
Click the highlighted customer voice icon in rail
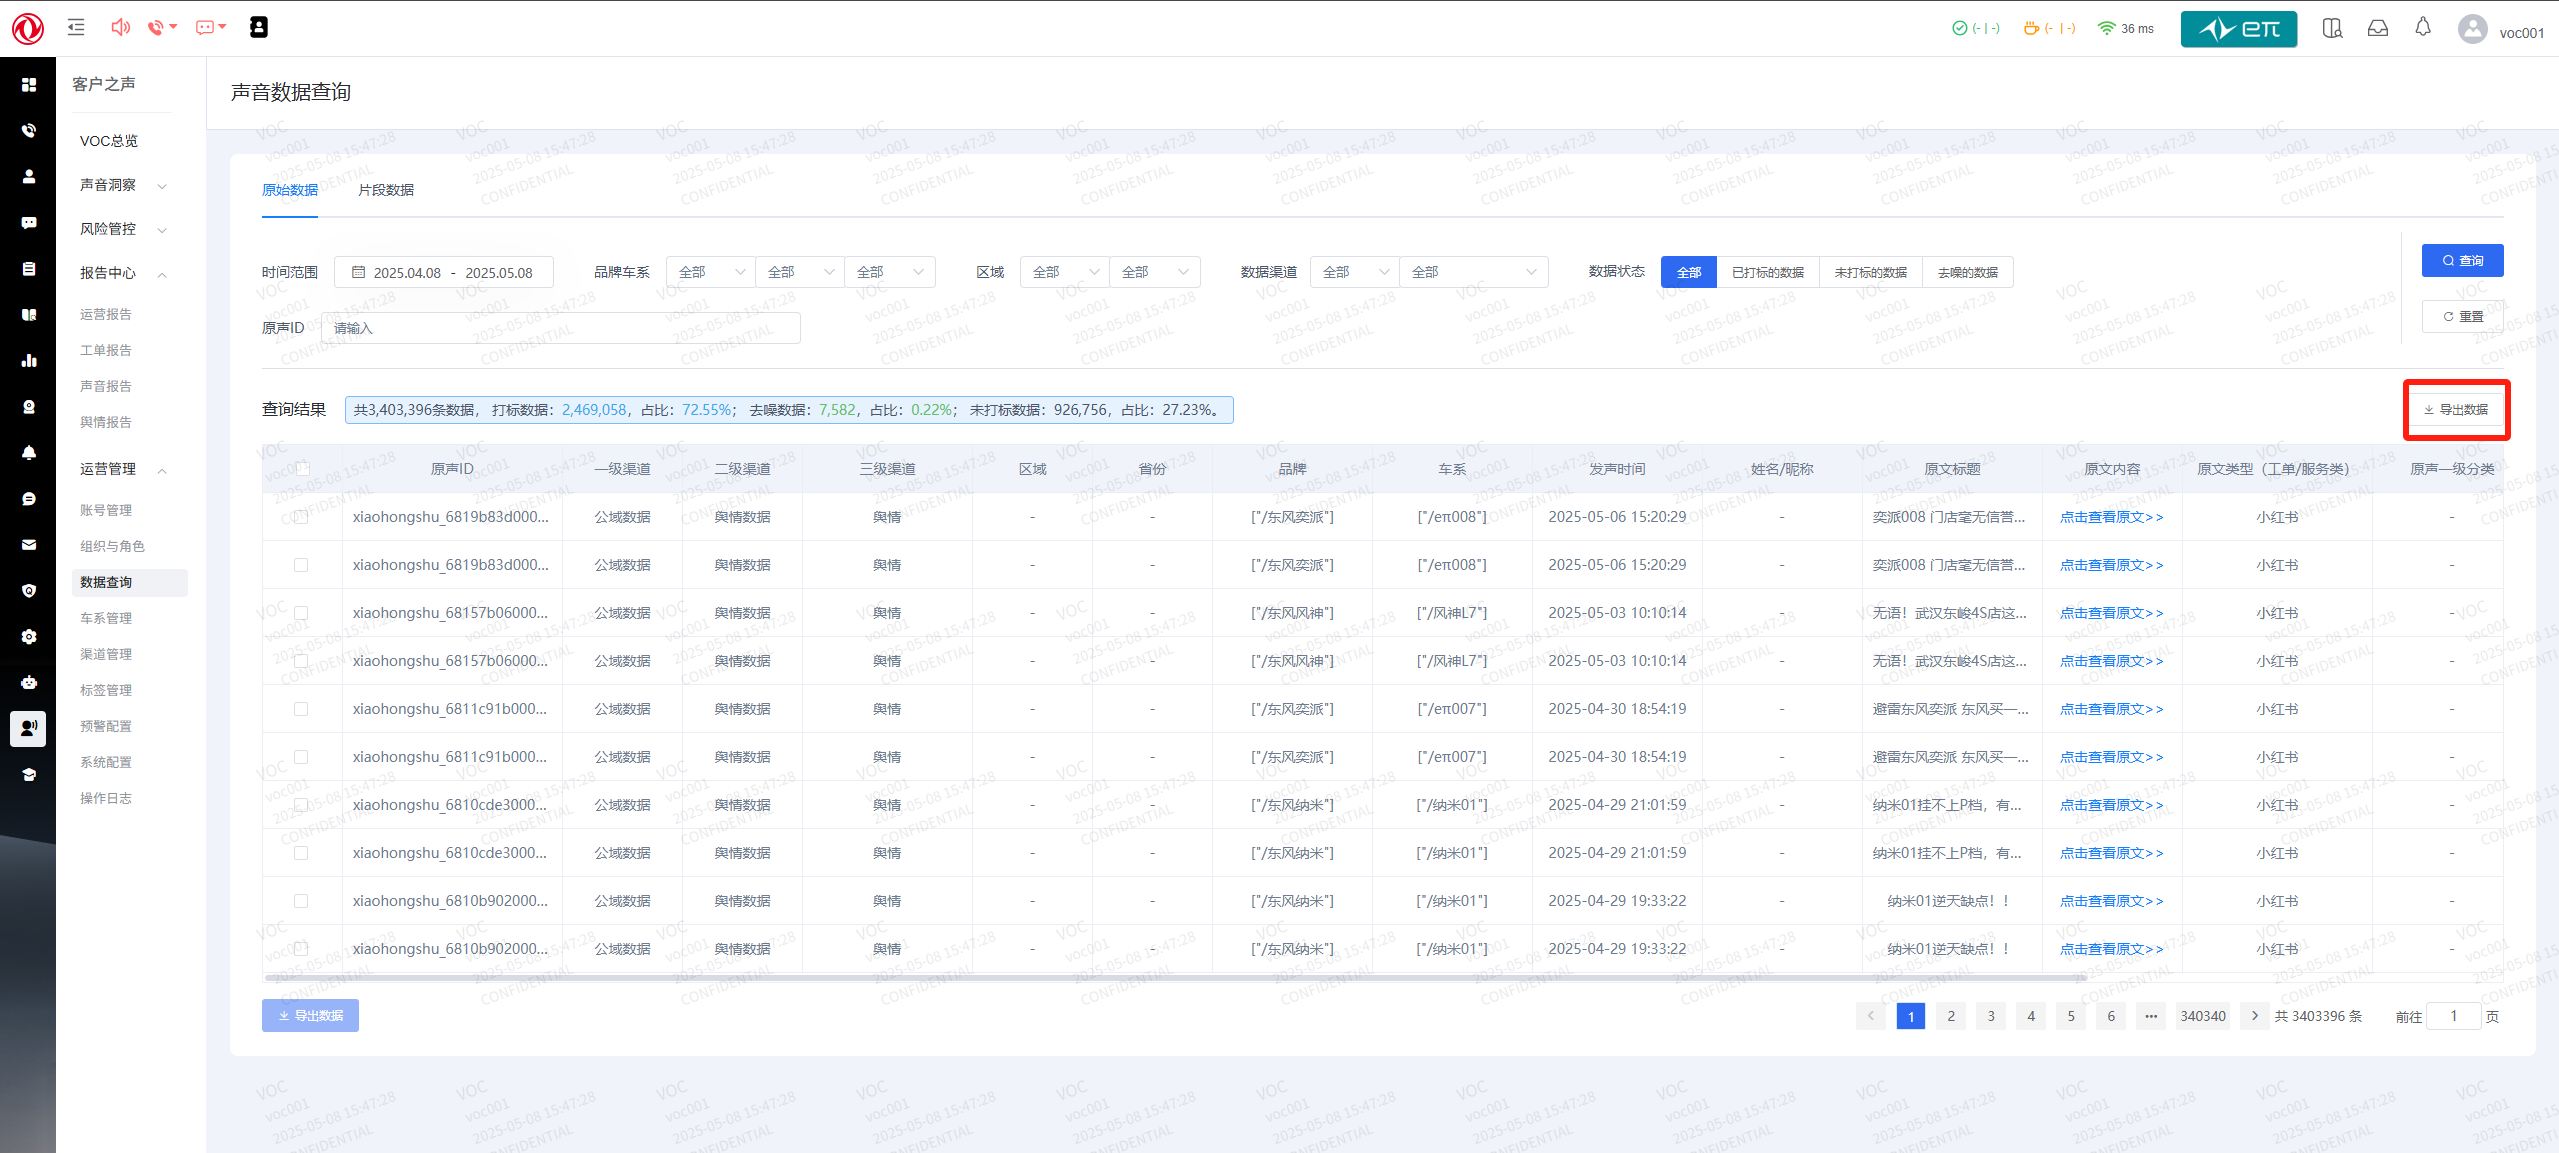coord(28,728)
